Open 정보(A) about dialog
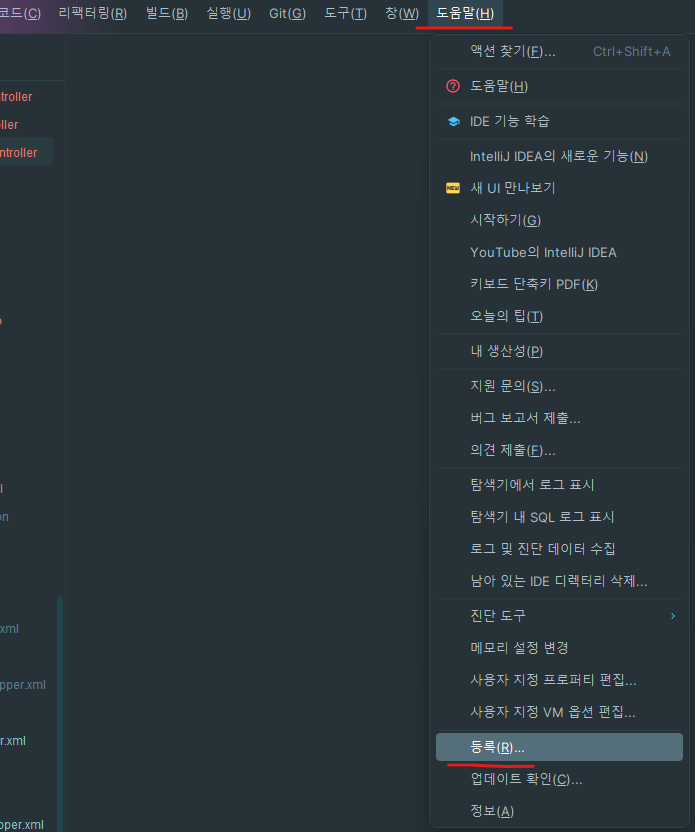Viewport: 695px width, 832px height. click(559, 811)
